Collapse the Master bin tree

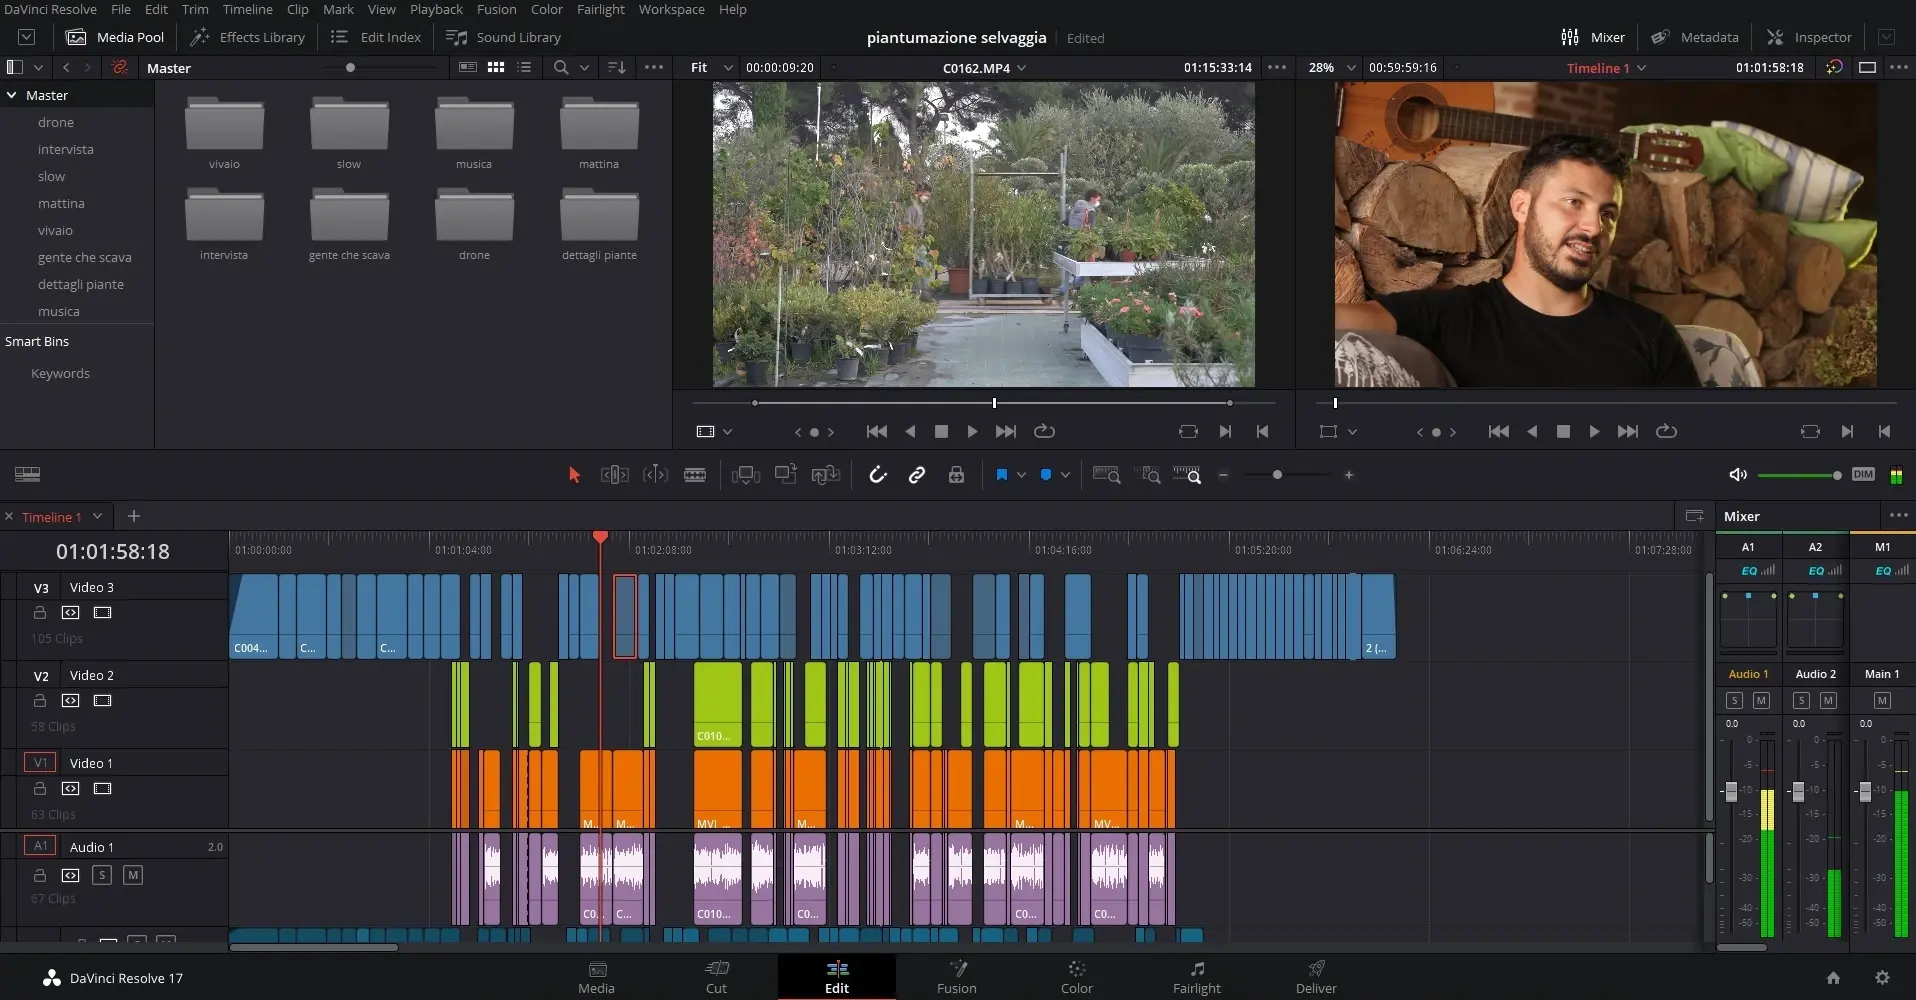(x=12, y=95)
